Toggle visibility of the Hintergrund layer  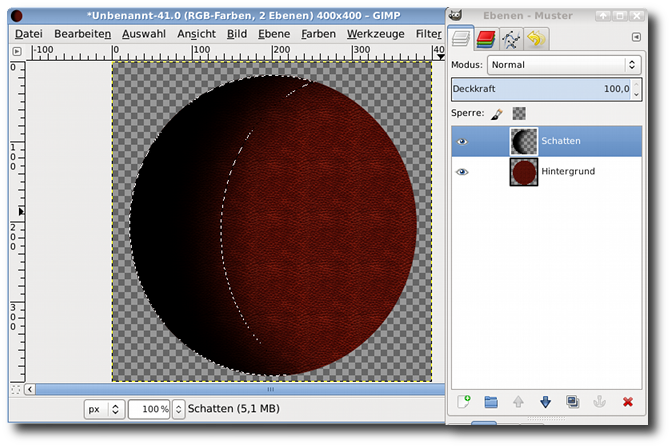tap(462, 172)
